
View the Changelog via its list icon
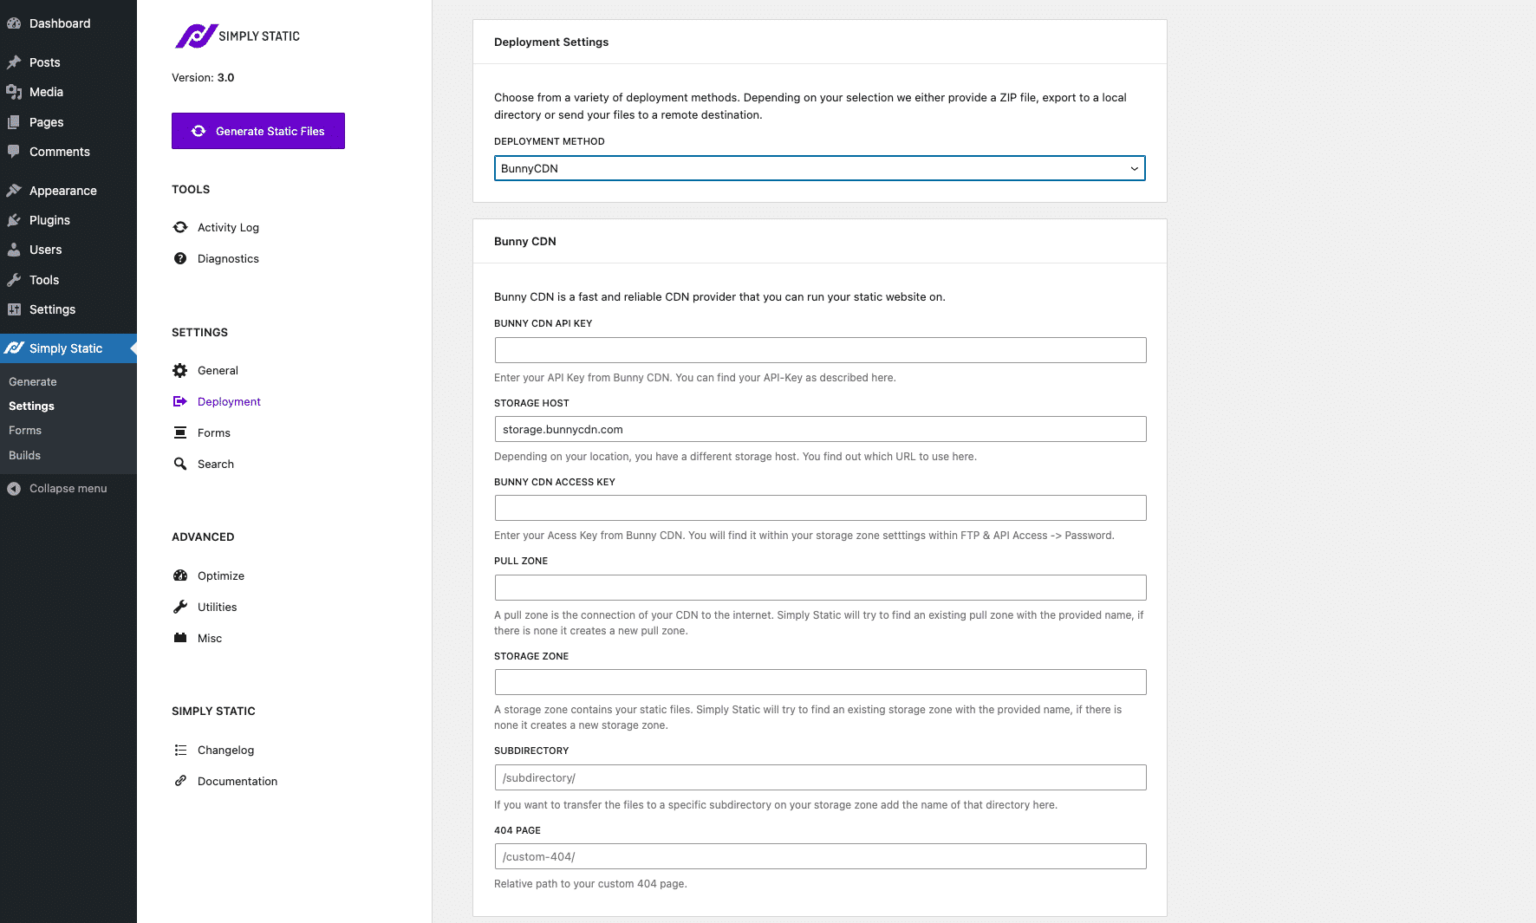coord(180,749)
